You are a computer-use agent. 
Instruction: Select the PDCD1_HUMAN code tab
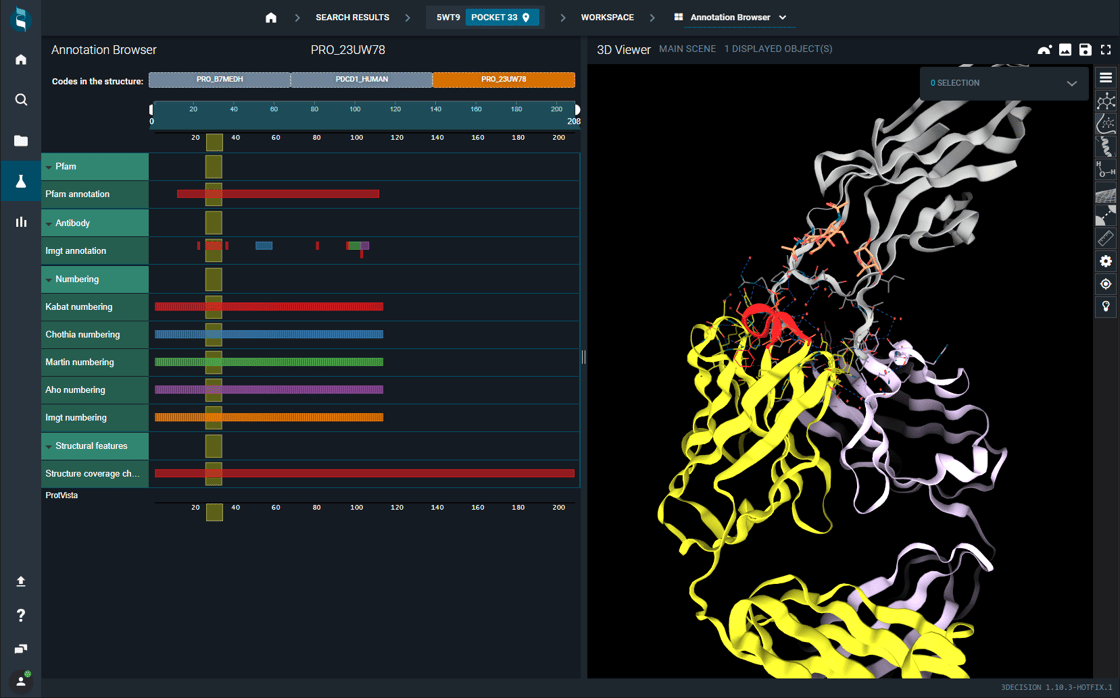(x=361, y=80)
